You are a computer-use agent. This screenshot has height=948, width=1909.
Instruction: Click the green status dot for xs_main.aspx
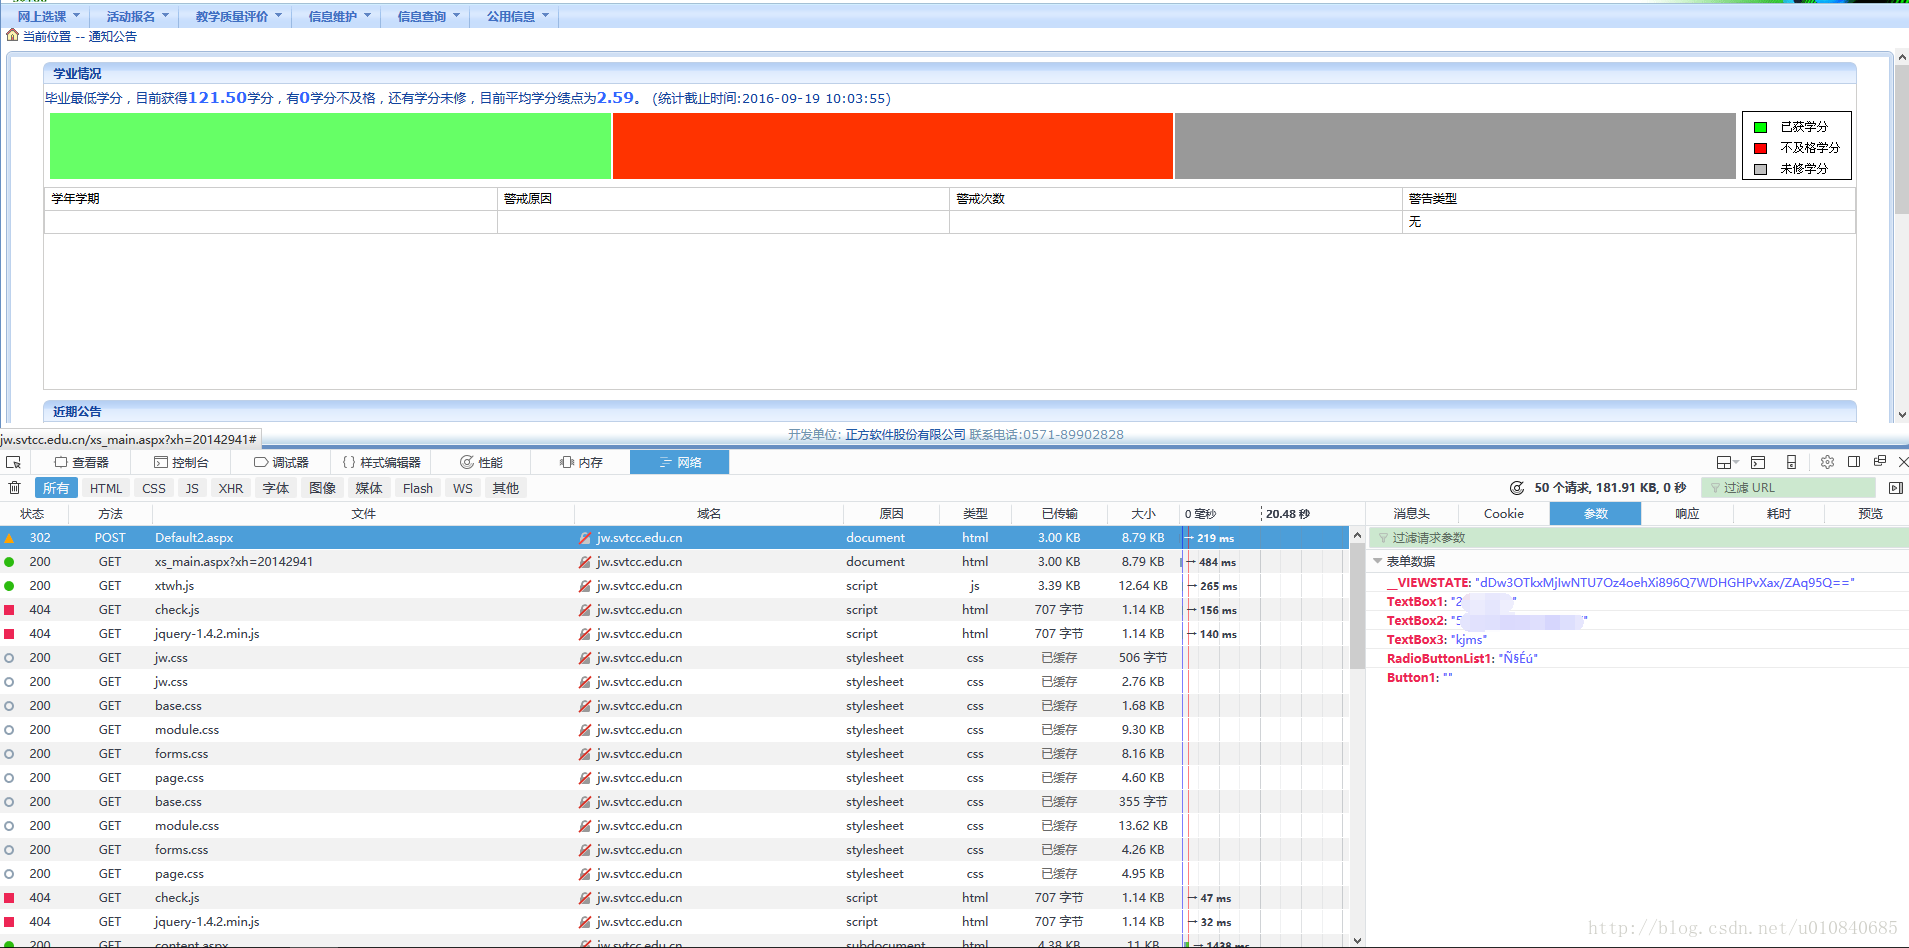pyautogui.click(x=9, y=562)
